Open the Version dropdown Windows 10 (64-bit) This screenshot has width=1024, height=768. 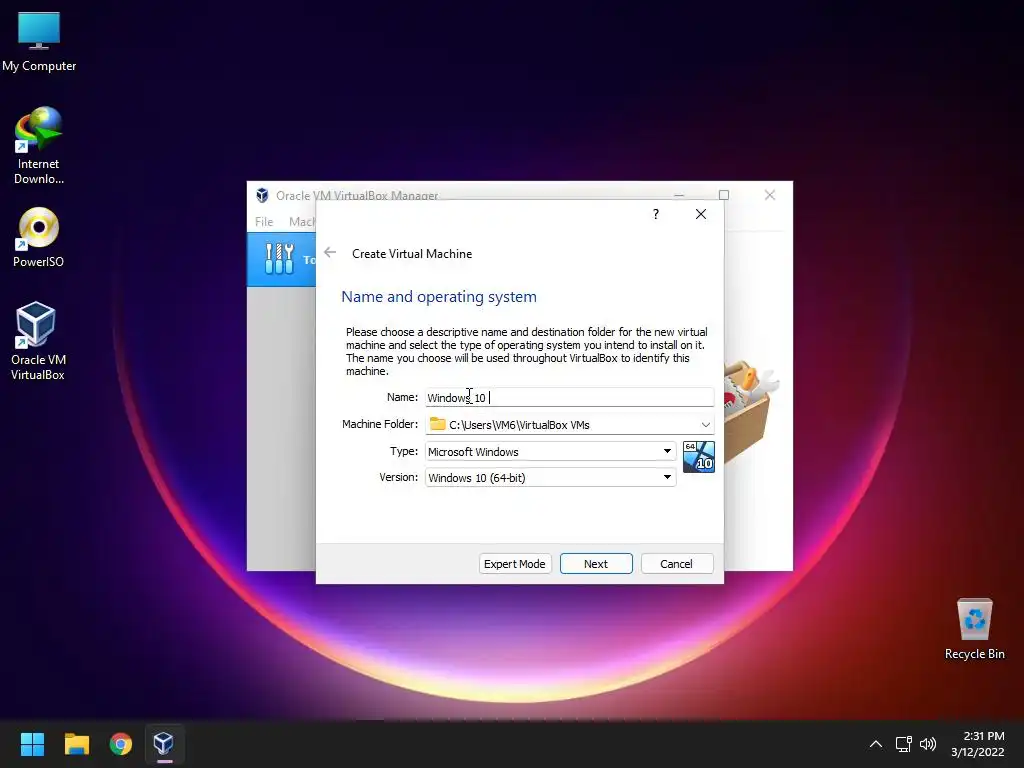point(551,477)
